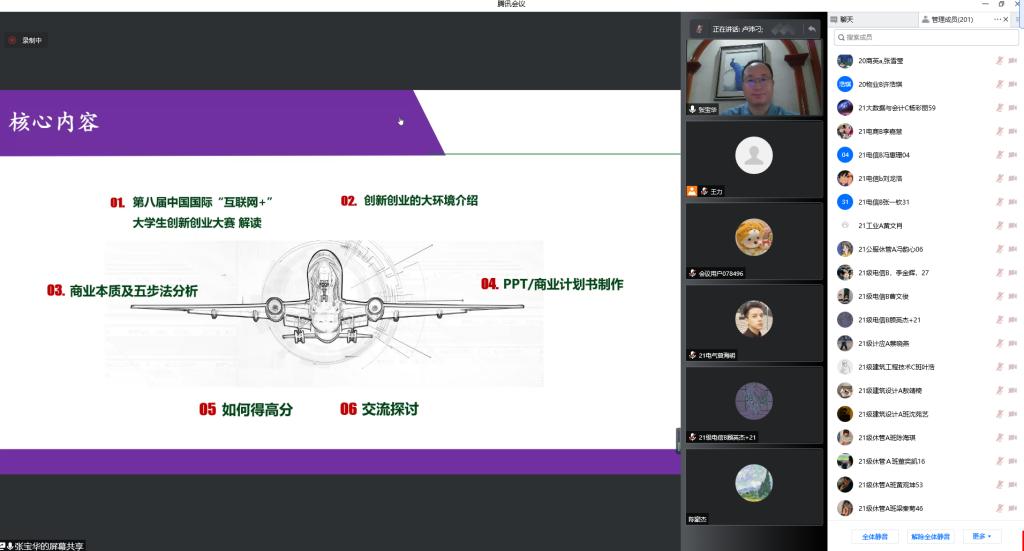Open the 更多 dropdown at panel bottom
The width and height of the screenshot is (1024, 551).
click(x=981, y=536)
